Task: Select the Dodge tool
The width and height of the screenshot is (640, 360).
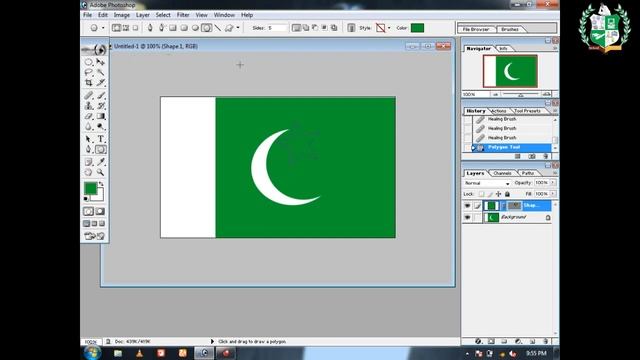Action: click(x=100, y=127)
